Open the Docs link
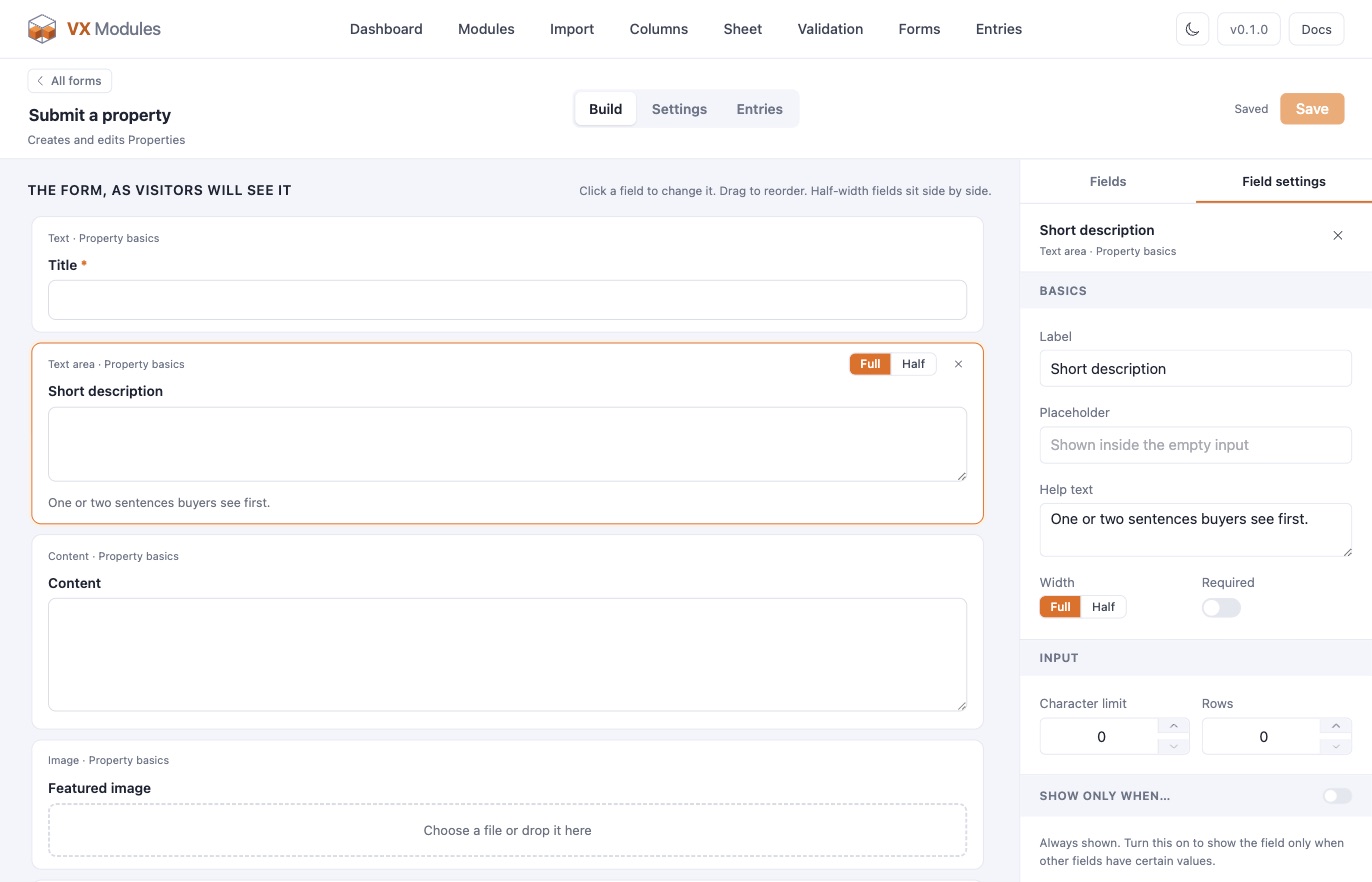The width and height of the screenshot is (1372, 882). (x=1316, y=29)
